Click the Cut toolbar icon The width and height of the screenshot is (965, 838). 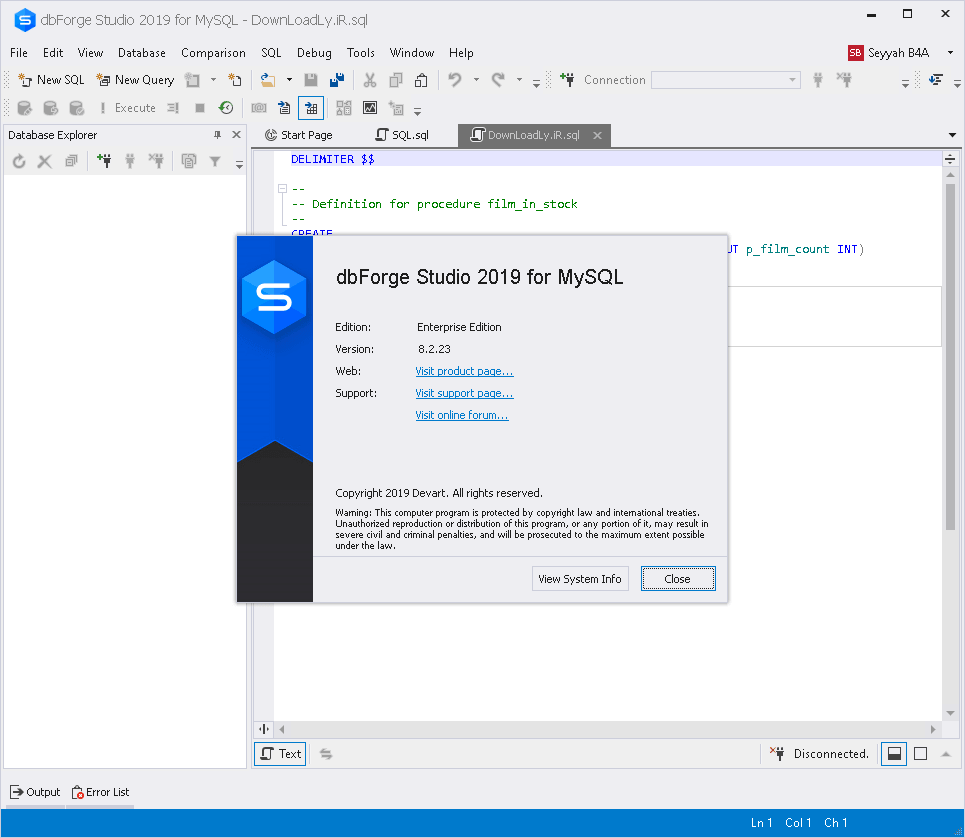pos(369,80)
